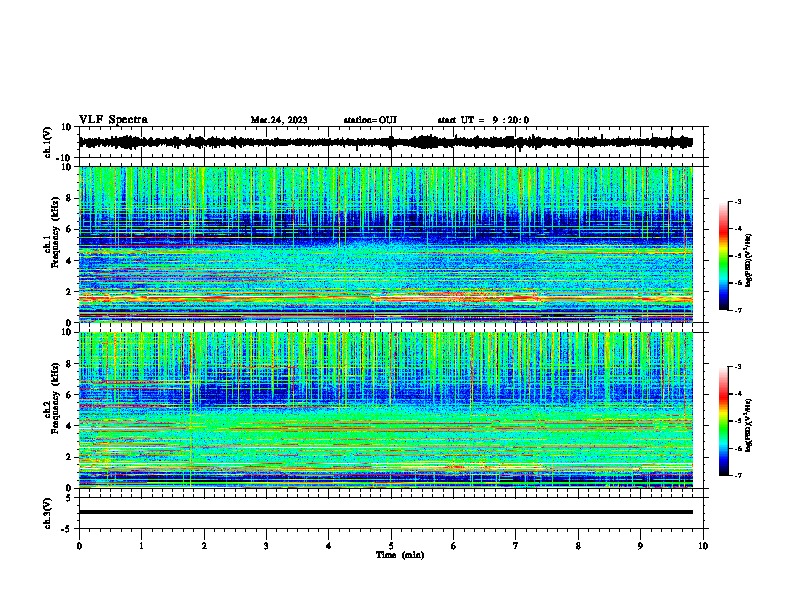Click the ch.3 flat voltage trace
792x612 pixels.
pyautogui.click(x=385, y=512)
